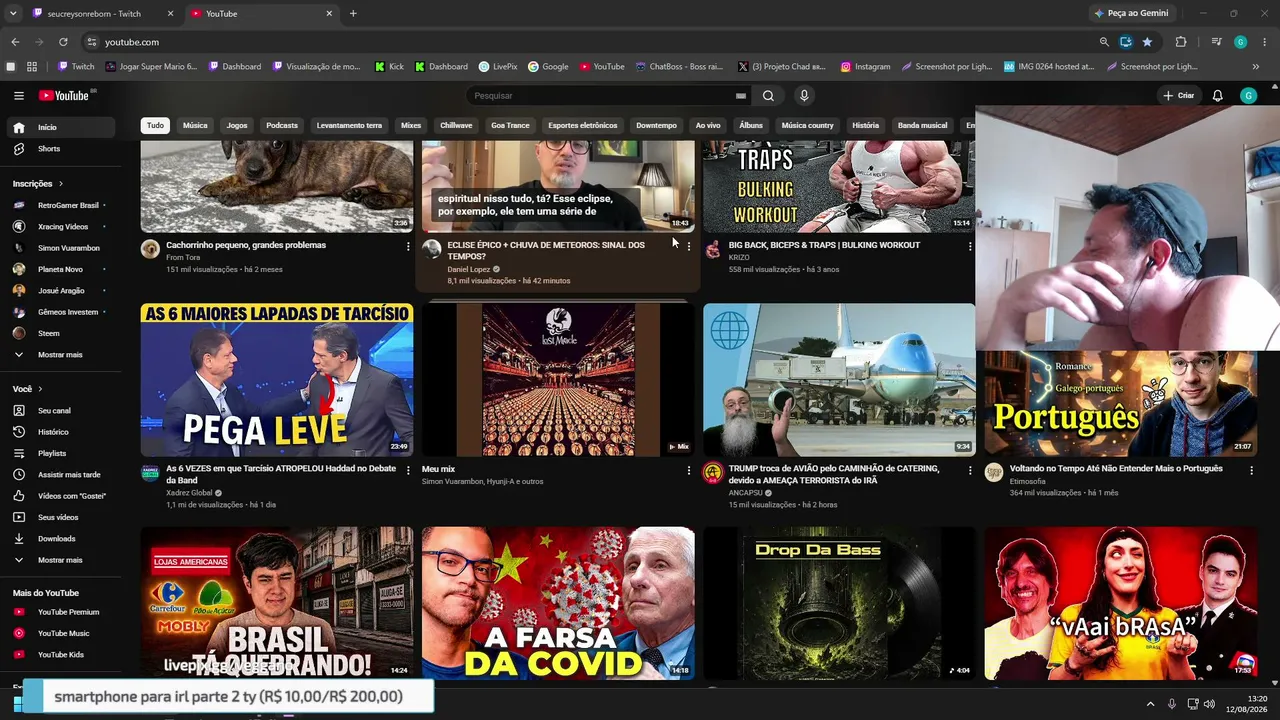Click the Criar button
The height and width of the screenshot is (720, 1280).
(1179, 96)
